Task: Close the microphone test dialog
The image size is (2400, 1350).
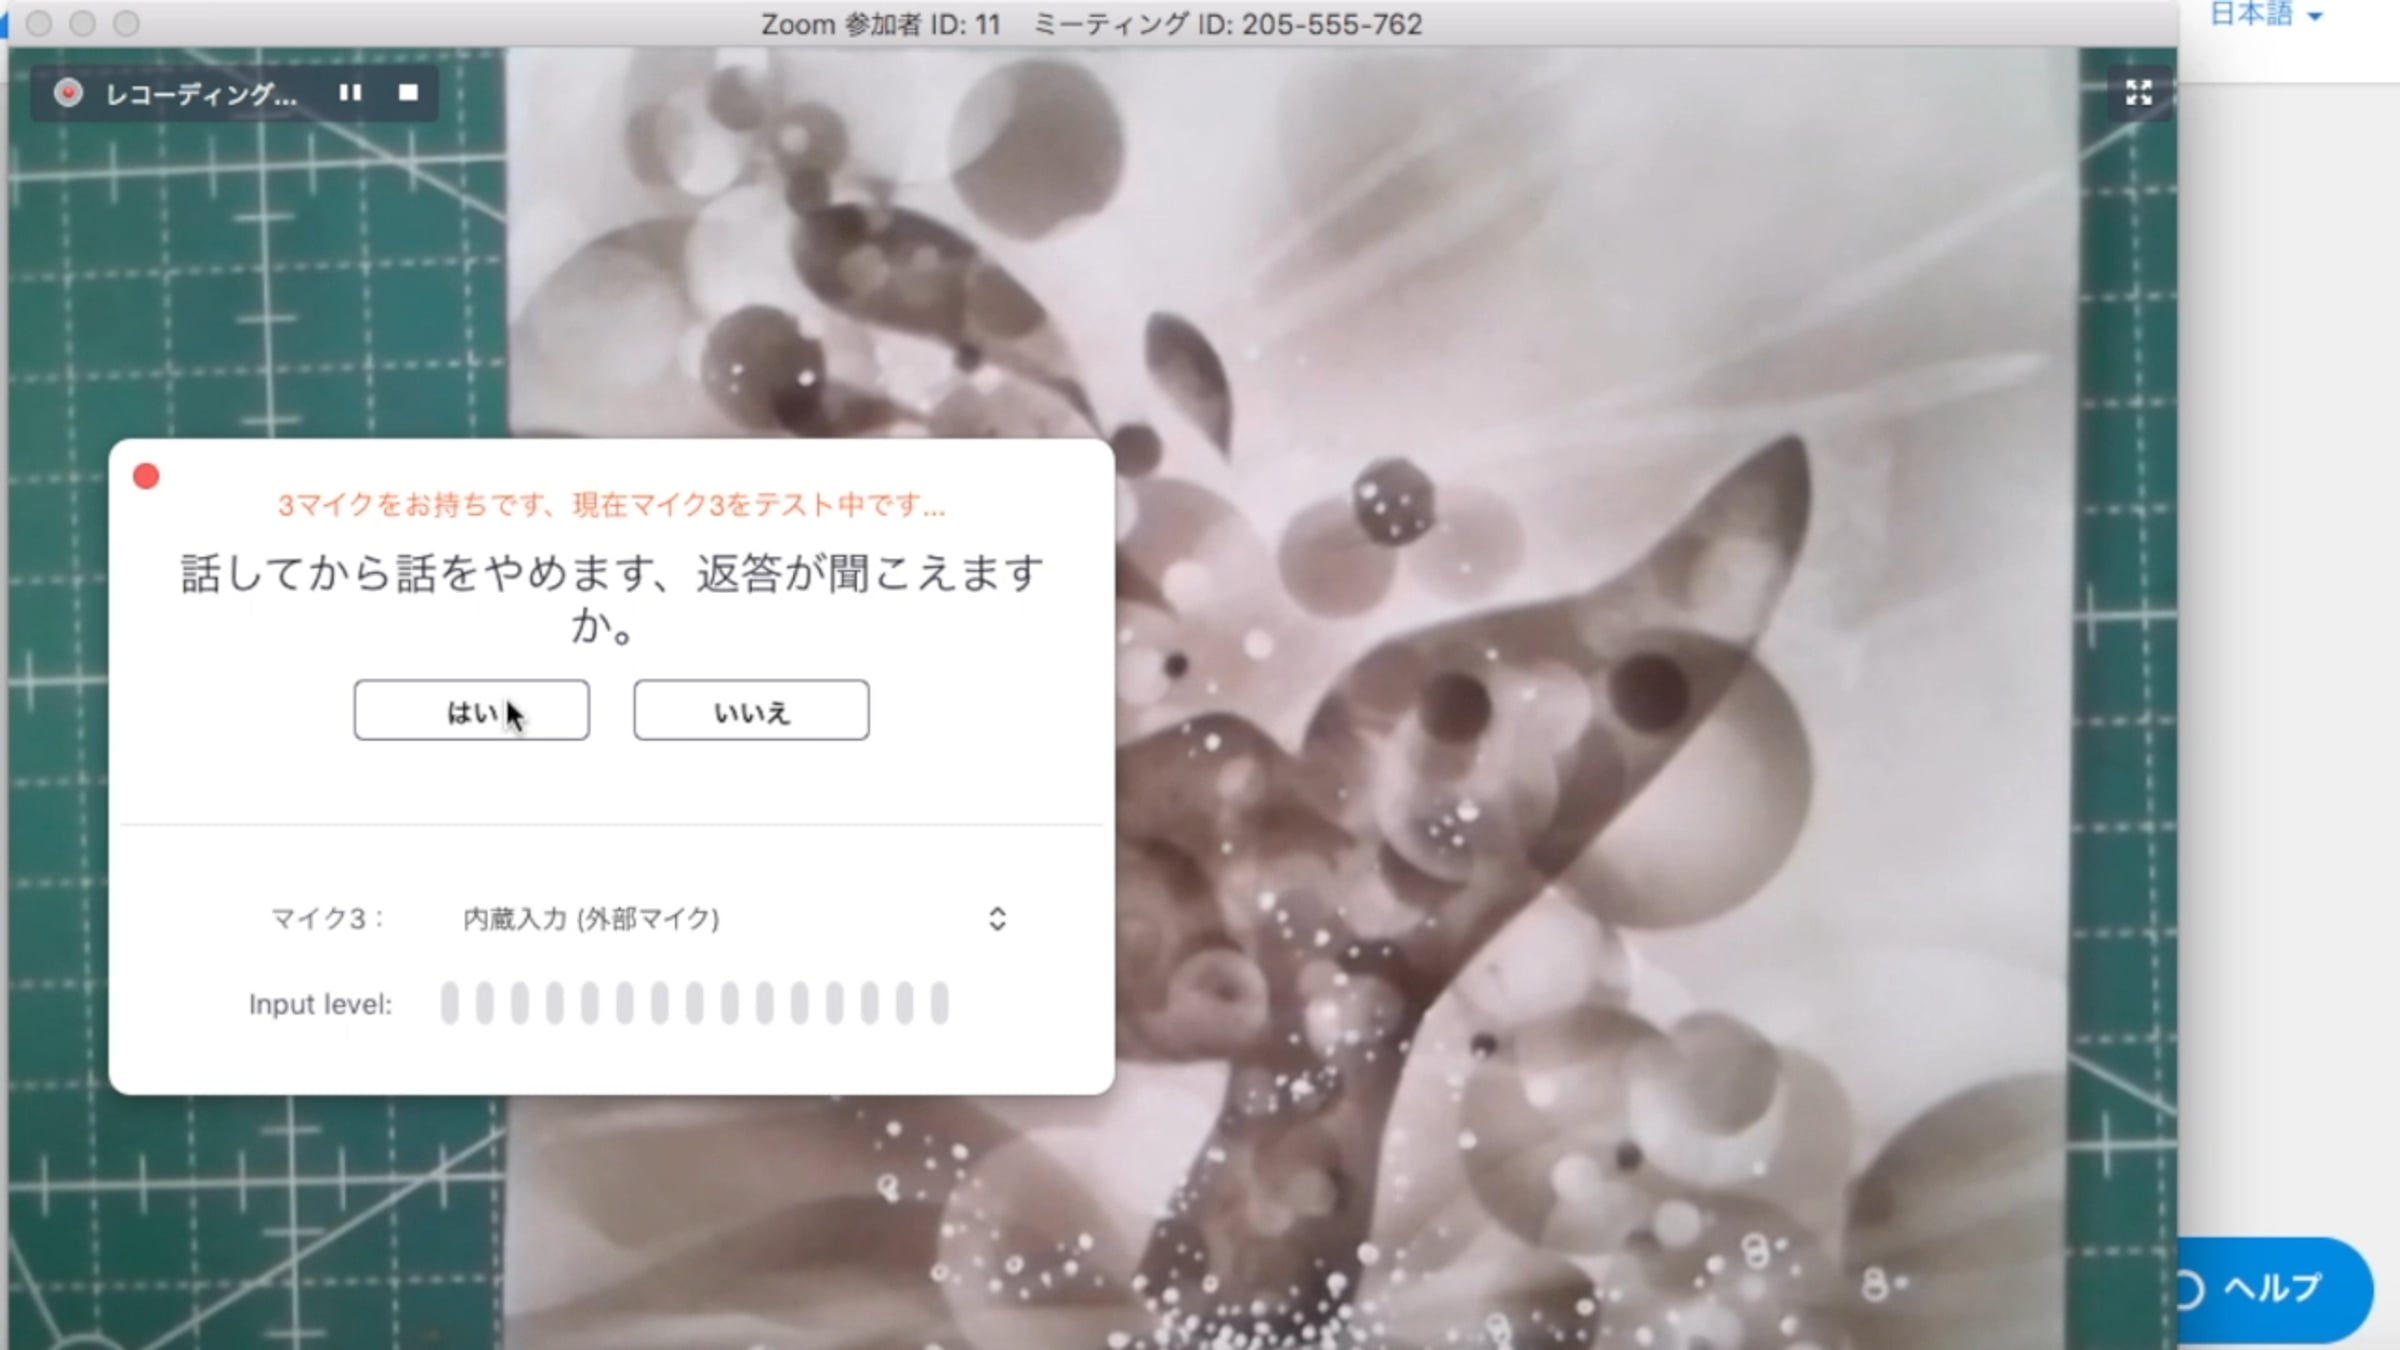Action: [146, 476]
